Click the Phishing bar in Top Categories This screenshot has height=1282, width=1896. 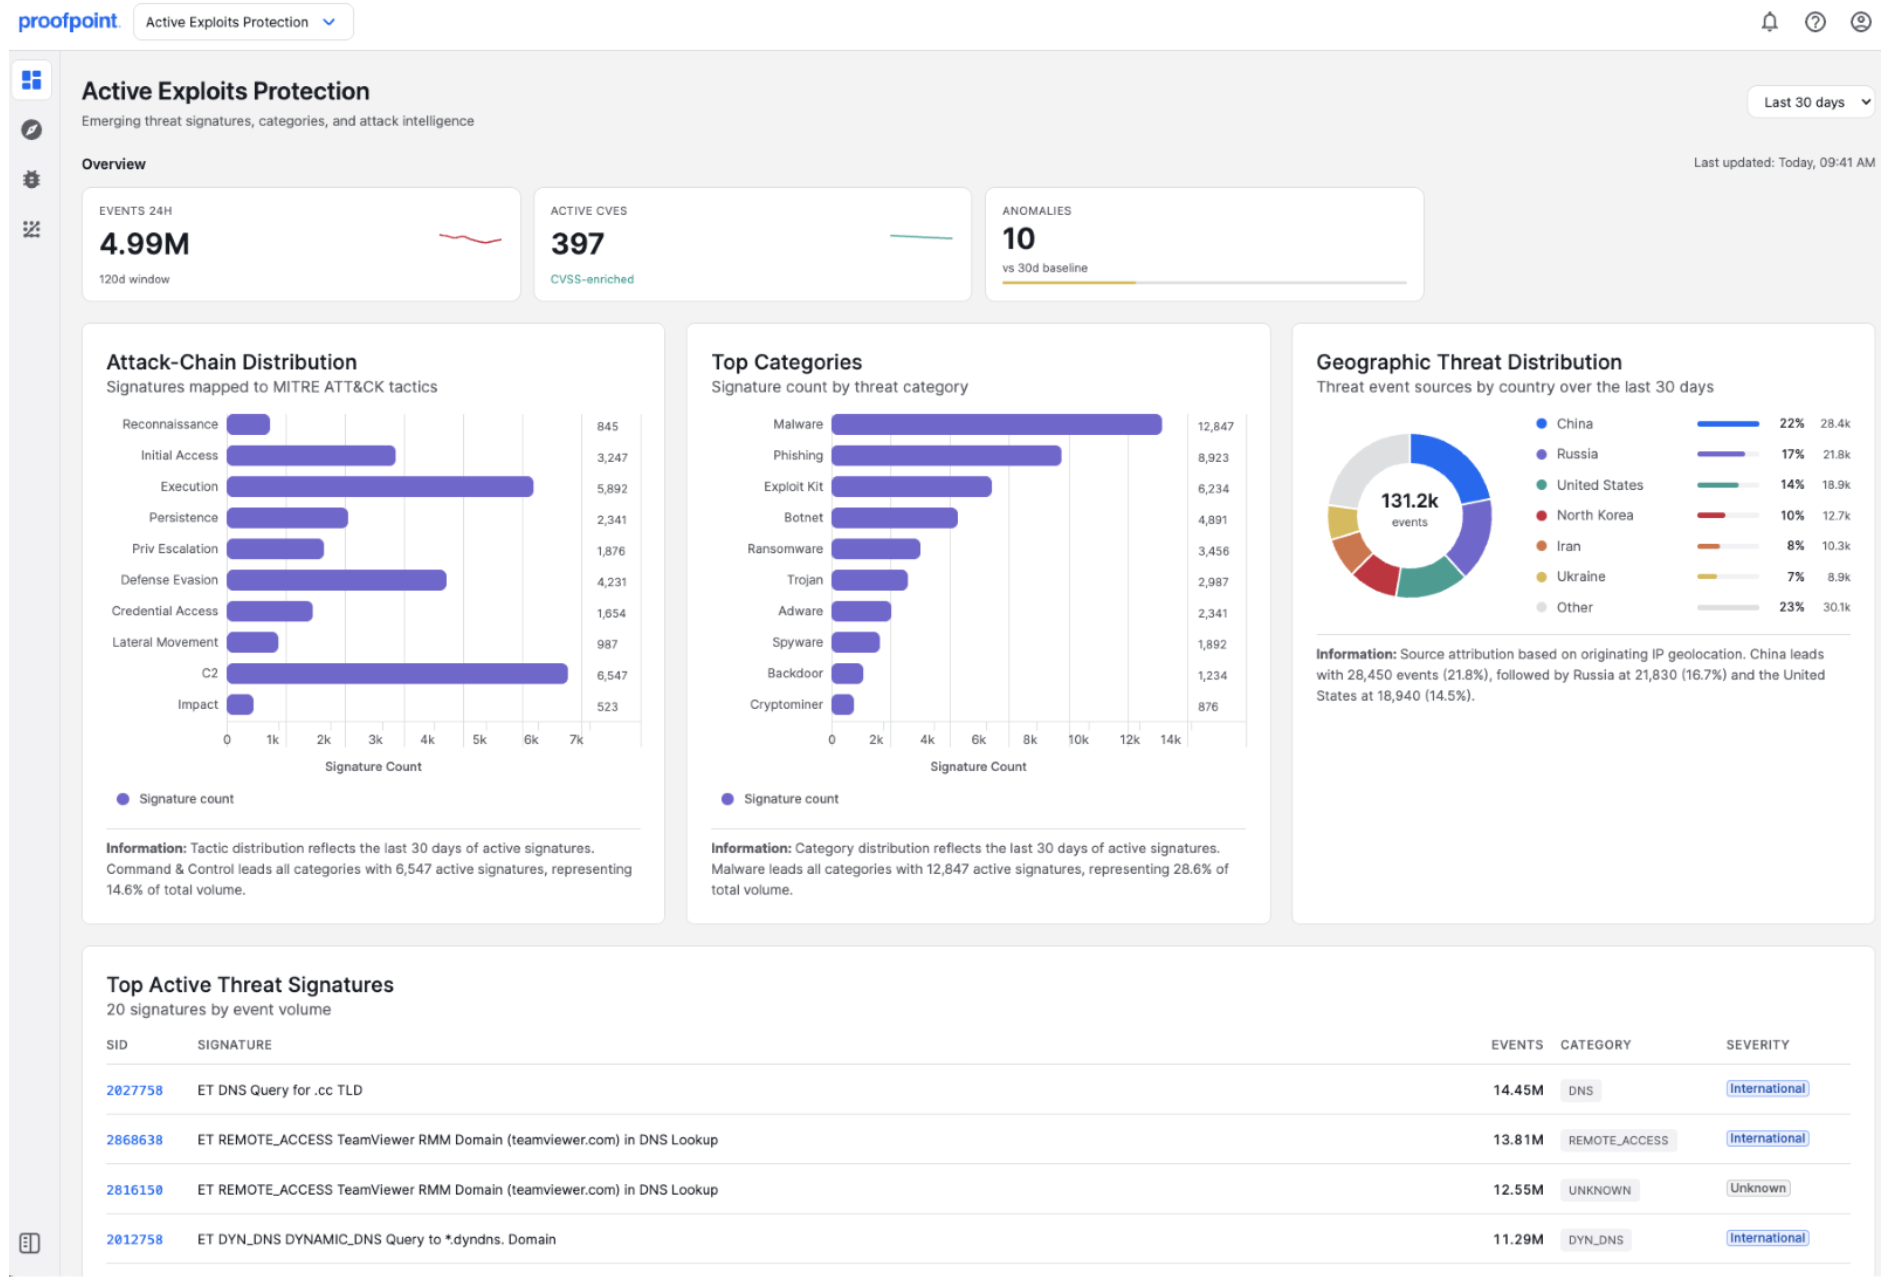tap(946, 456)
